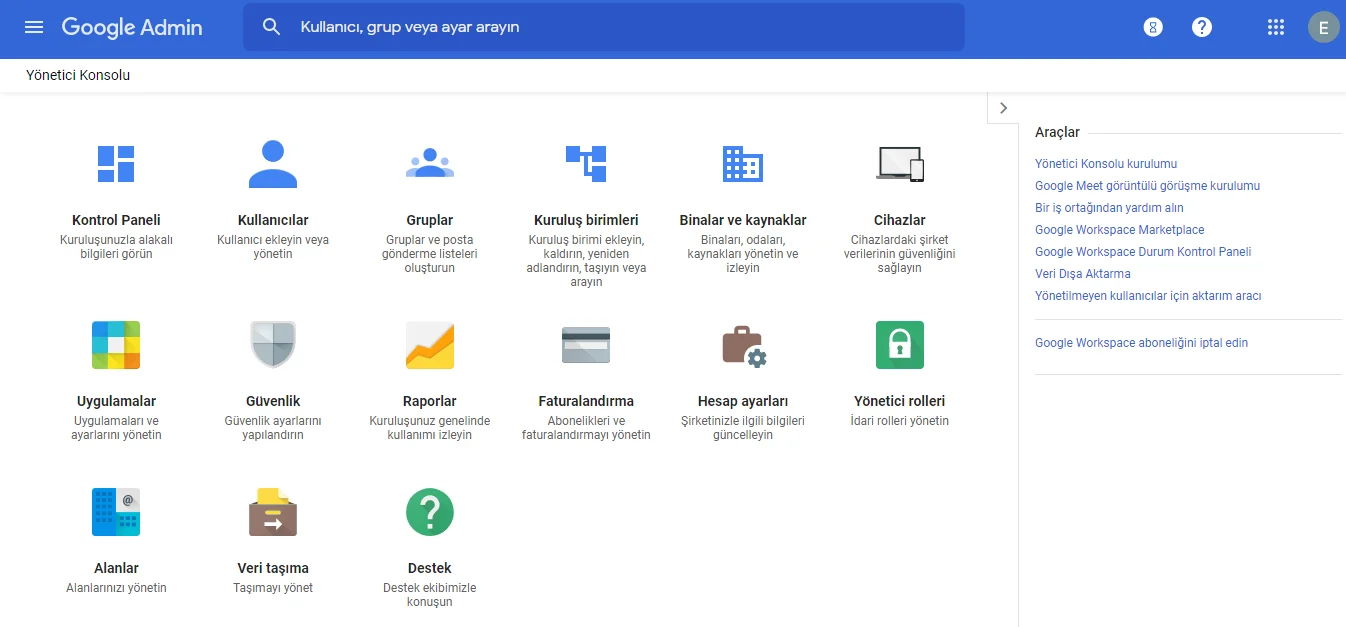Click the Araçlar panel heading
This screenshot has height=627, width=1346.
1057,132
